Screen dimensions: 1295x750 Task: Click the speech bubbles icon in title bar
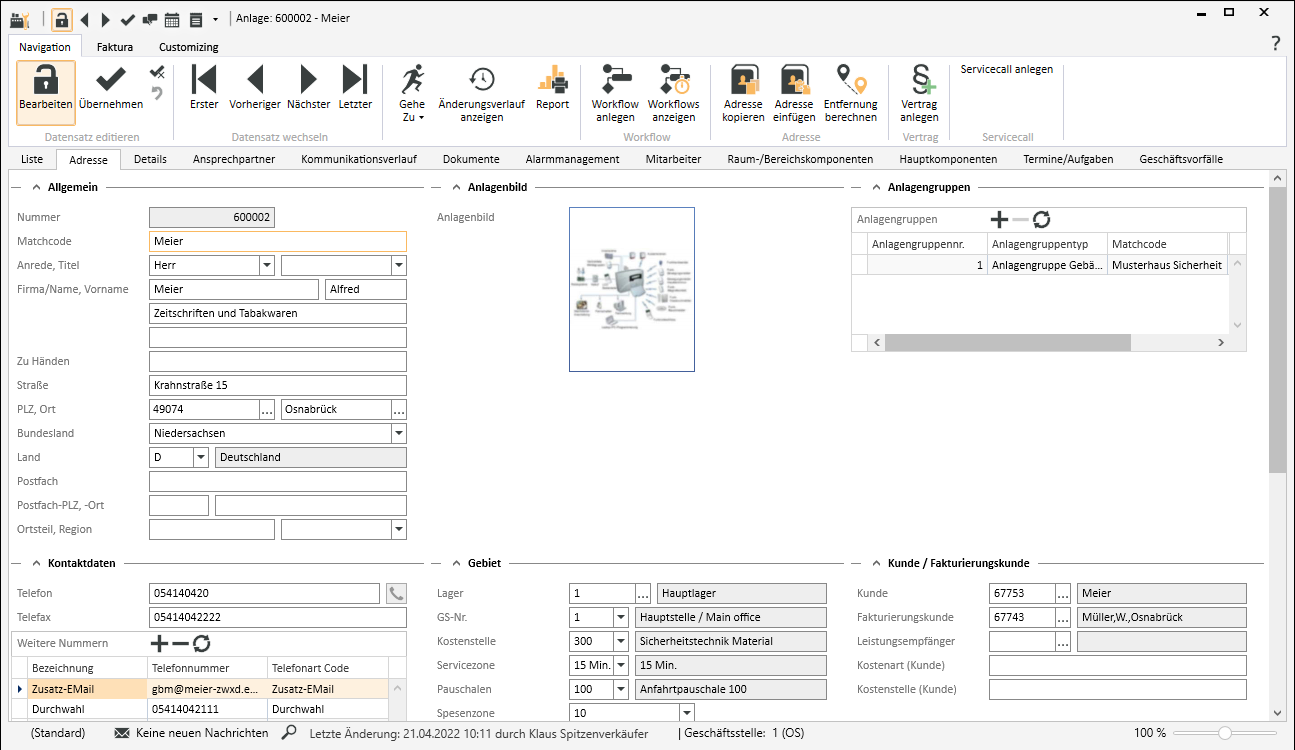pos(149,19)
